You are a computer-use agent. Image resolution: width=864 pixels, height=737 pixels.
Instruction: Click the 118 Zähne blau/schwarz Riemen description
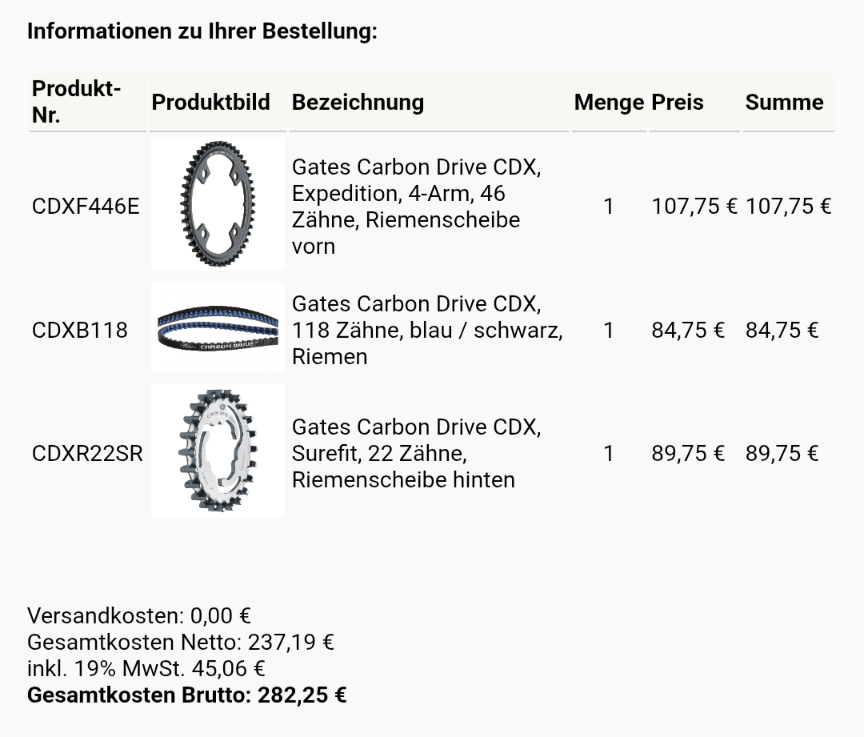click(x=427, y=330)
